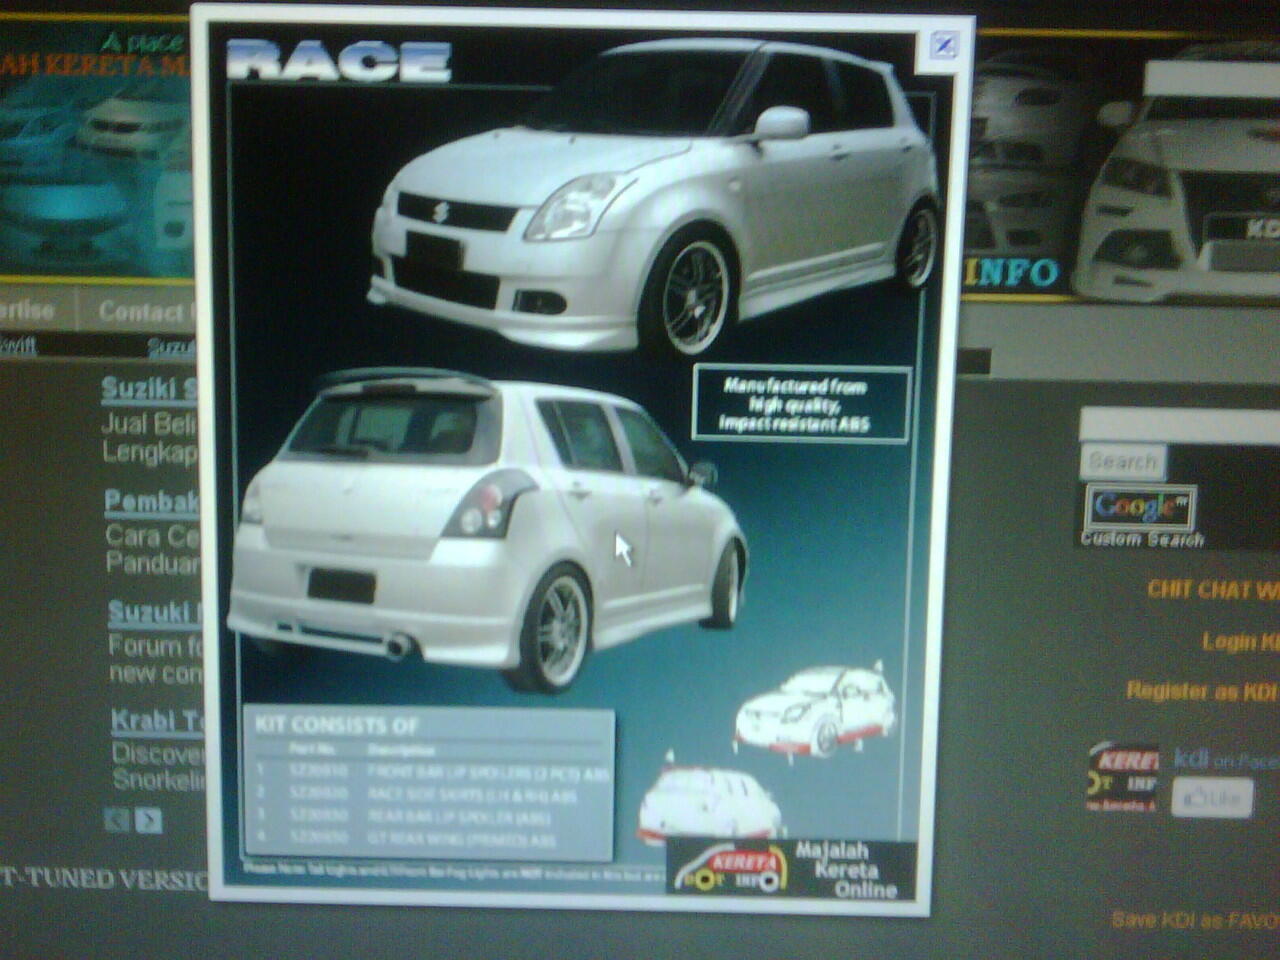The image size is (1280, 960).
Task: Click the INFO banner text
Action: click(x=1011, y=272)
